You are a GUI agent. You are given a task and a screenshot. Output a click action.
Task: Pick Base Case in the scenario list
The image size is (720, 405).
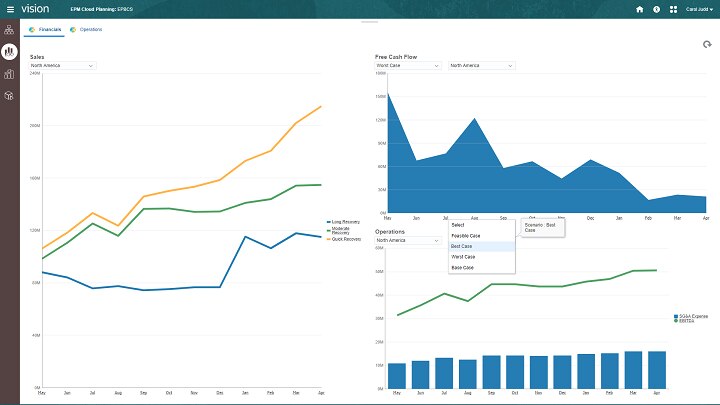click(463, 268)
